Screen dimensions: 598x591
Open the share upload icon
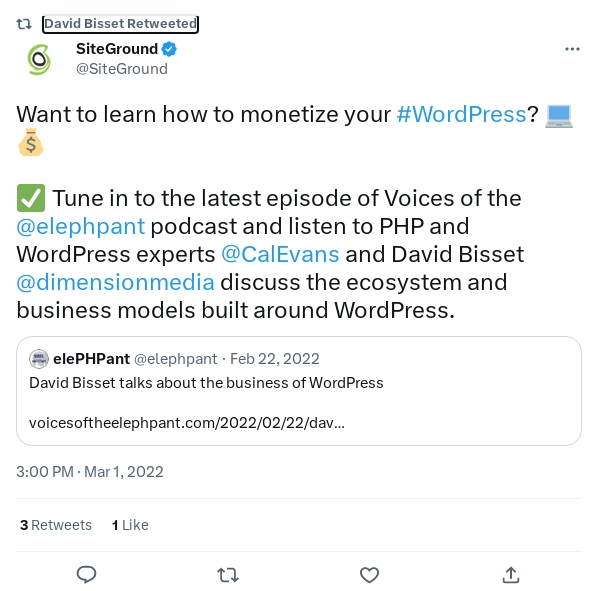tap(511, 575)
